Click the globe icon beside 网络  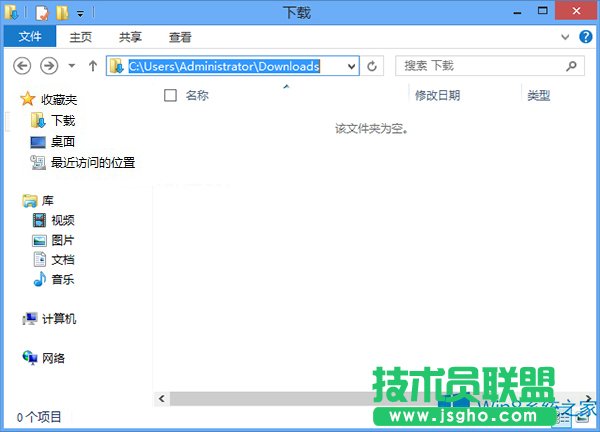[30, 357]
